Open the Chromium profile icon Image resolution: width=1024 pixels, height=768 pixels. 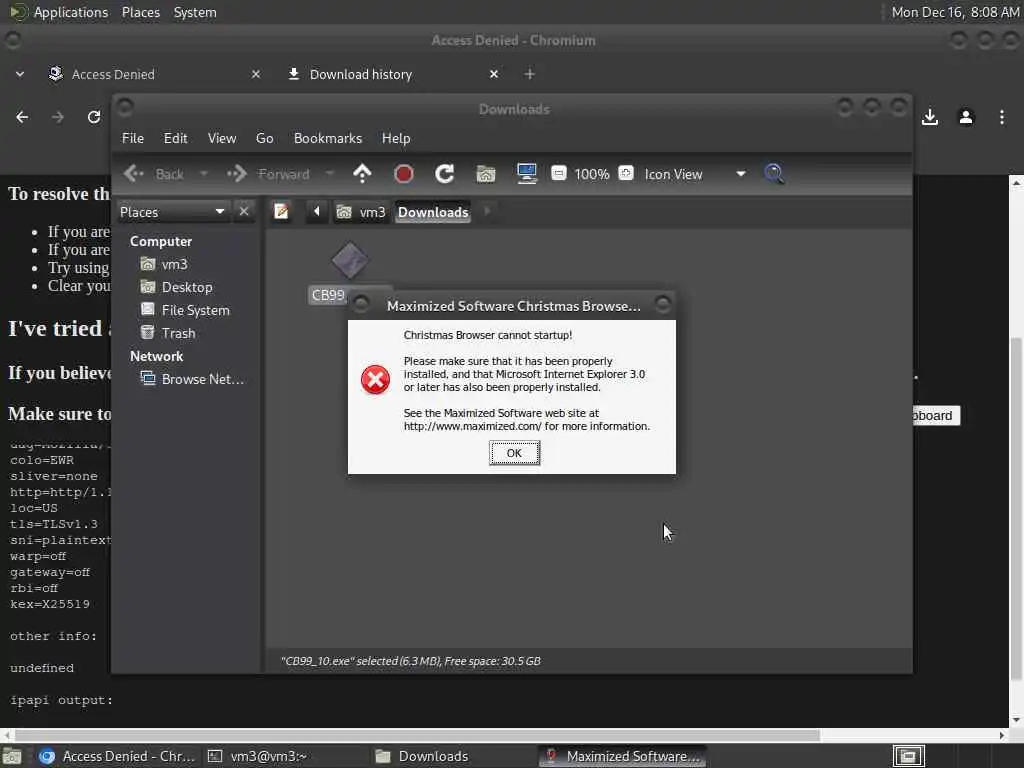[966, 117]
